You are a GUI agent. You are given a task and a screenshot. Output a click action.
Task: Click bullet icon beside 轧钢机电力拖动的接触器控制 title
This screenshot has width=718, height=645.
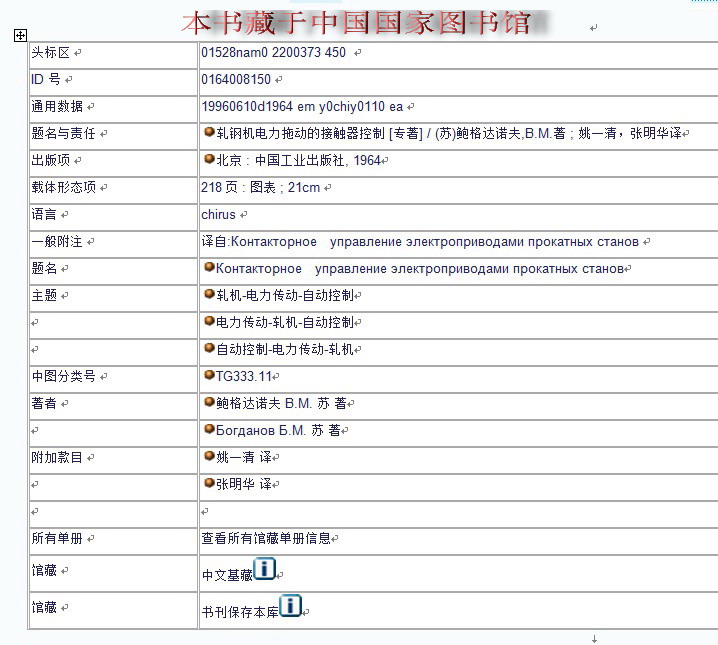tap(209, 132)
